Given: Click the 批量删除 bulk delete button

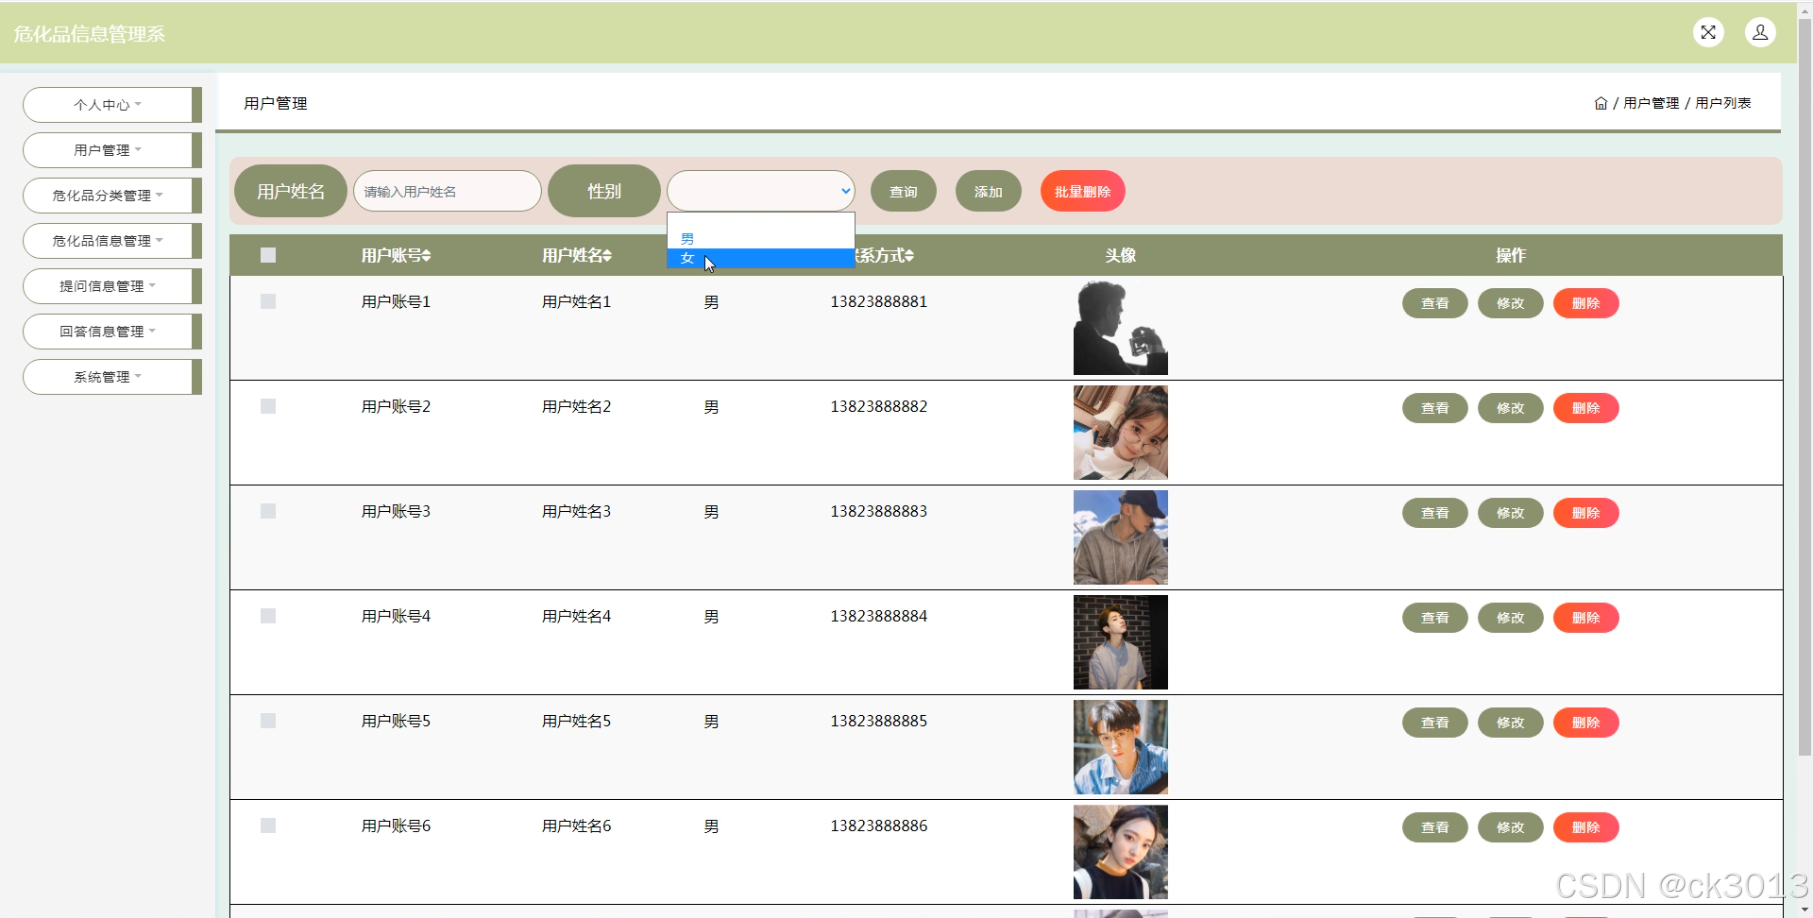Looking at the screenshot, I should click(1083, 191).
